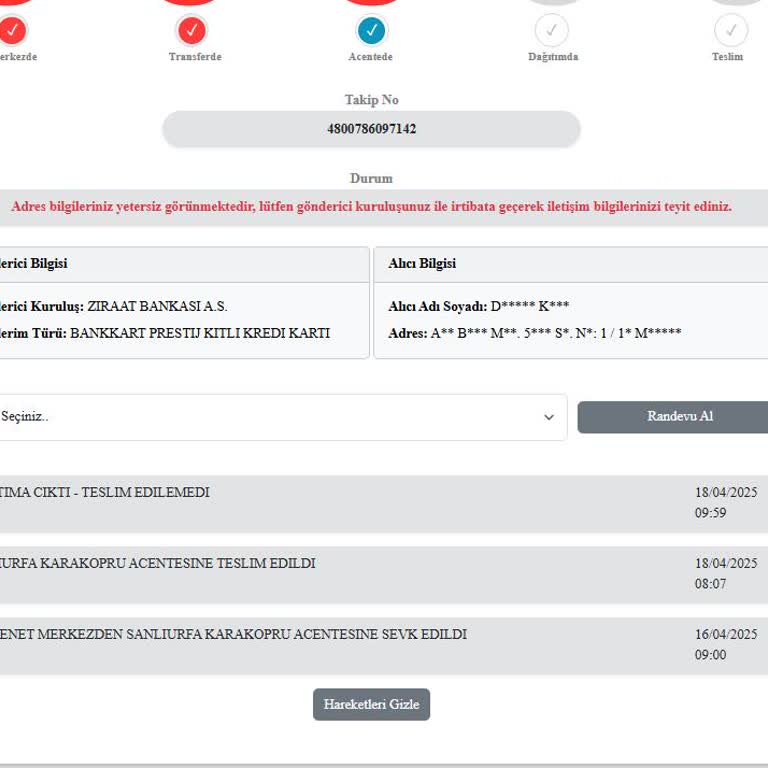Click KARAKOPRU ACENTESINE TESLIM EDILDI row
The height and width of the screenshot is (768, 768).
click(384, 575)
